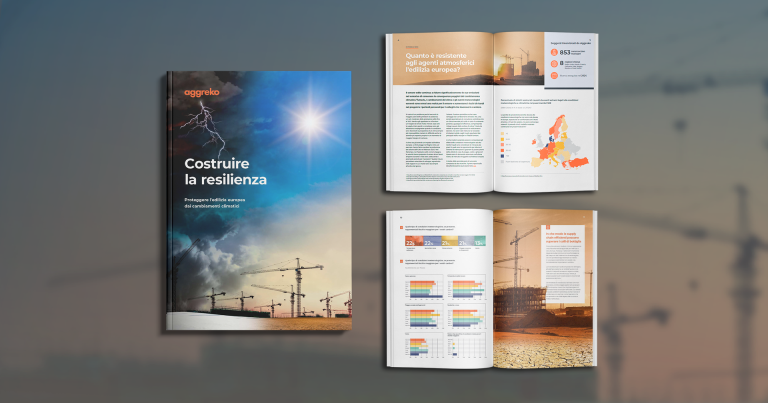
Task: Click the white text box over the crane photo
Action: pos(563,263)
